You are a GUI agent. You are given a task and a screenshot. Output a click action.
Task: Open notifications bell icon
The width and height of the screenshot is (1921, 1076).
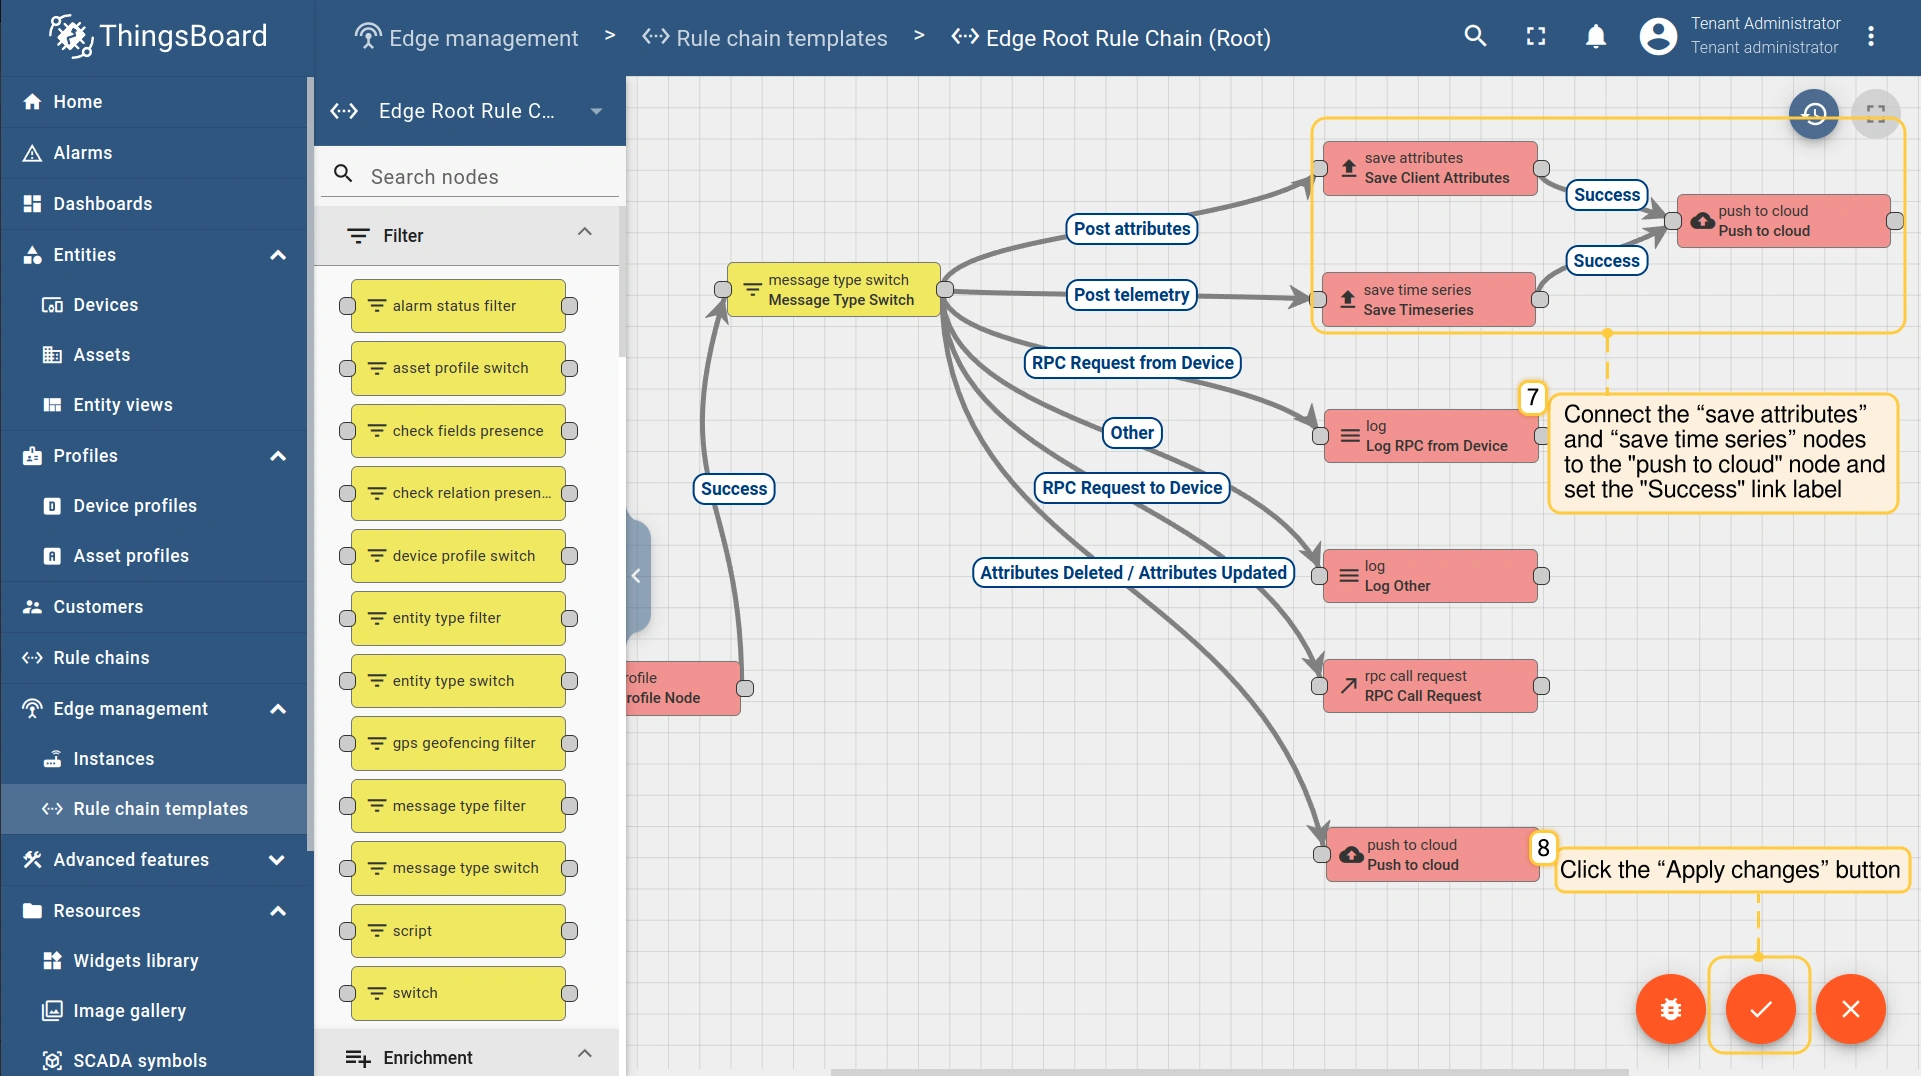point(1596,37)
